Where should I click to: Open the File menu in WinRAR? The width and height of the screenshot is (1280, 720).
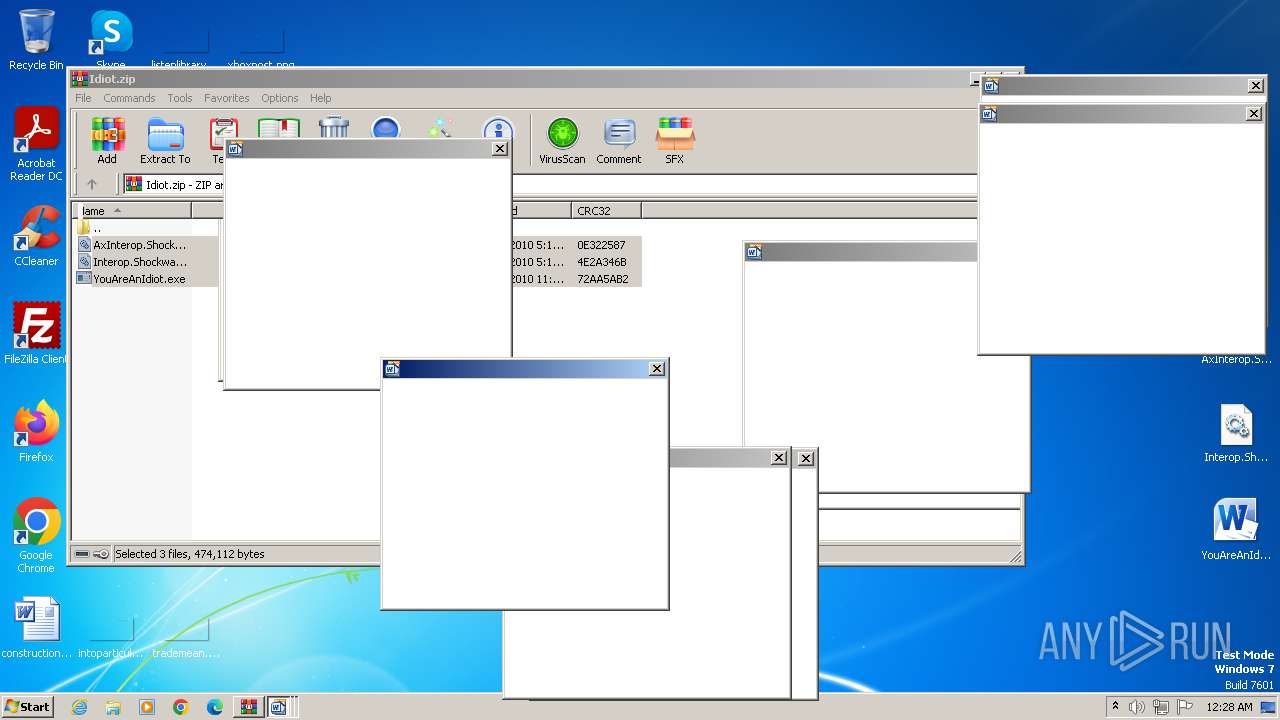point(83,98)
